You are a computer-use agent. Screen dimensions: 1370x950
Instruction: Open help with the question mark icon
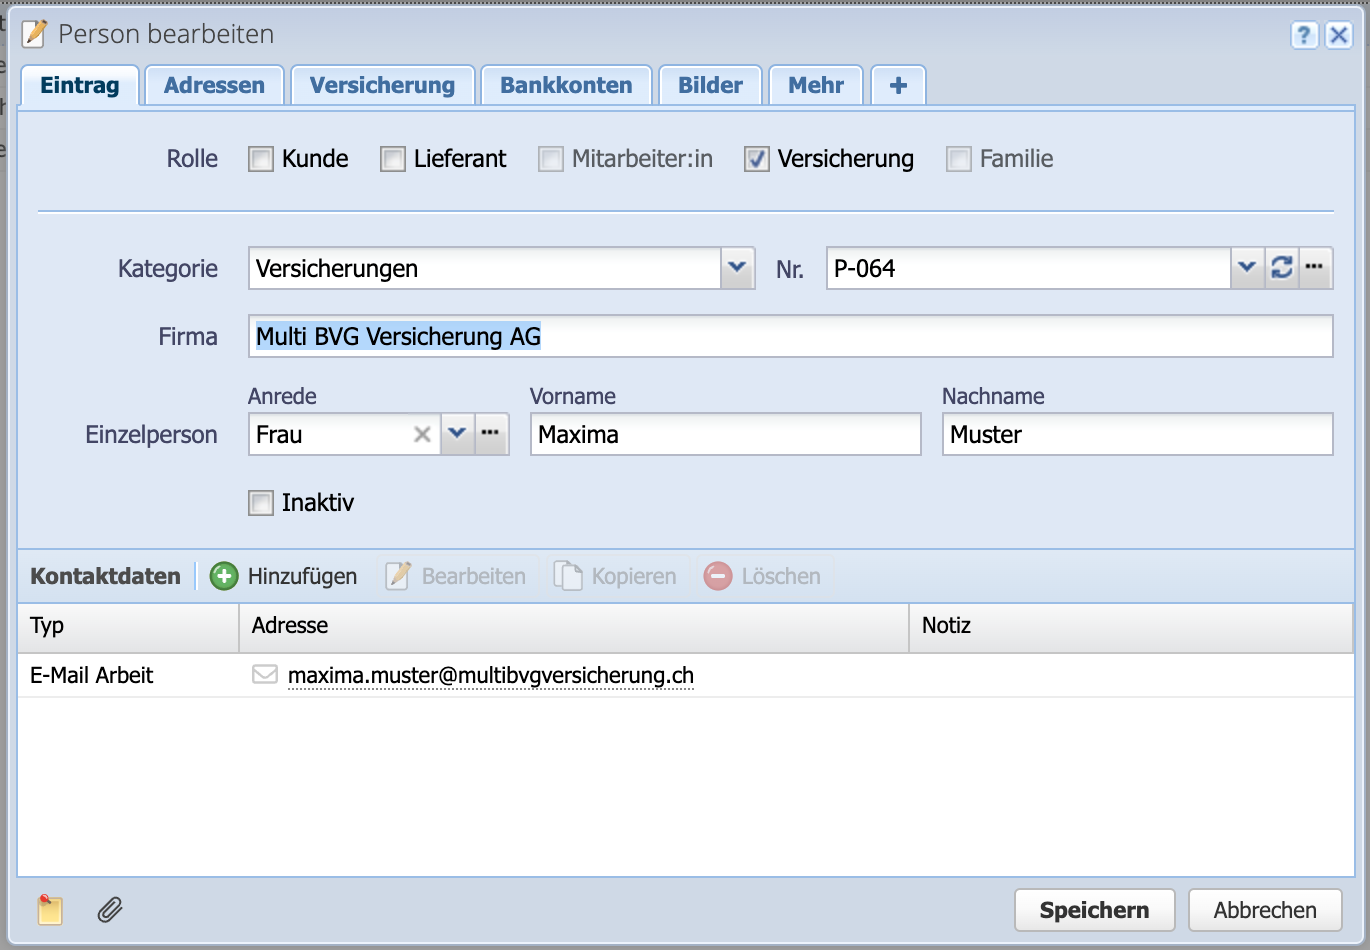1304,34
